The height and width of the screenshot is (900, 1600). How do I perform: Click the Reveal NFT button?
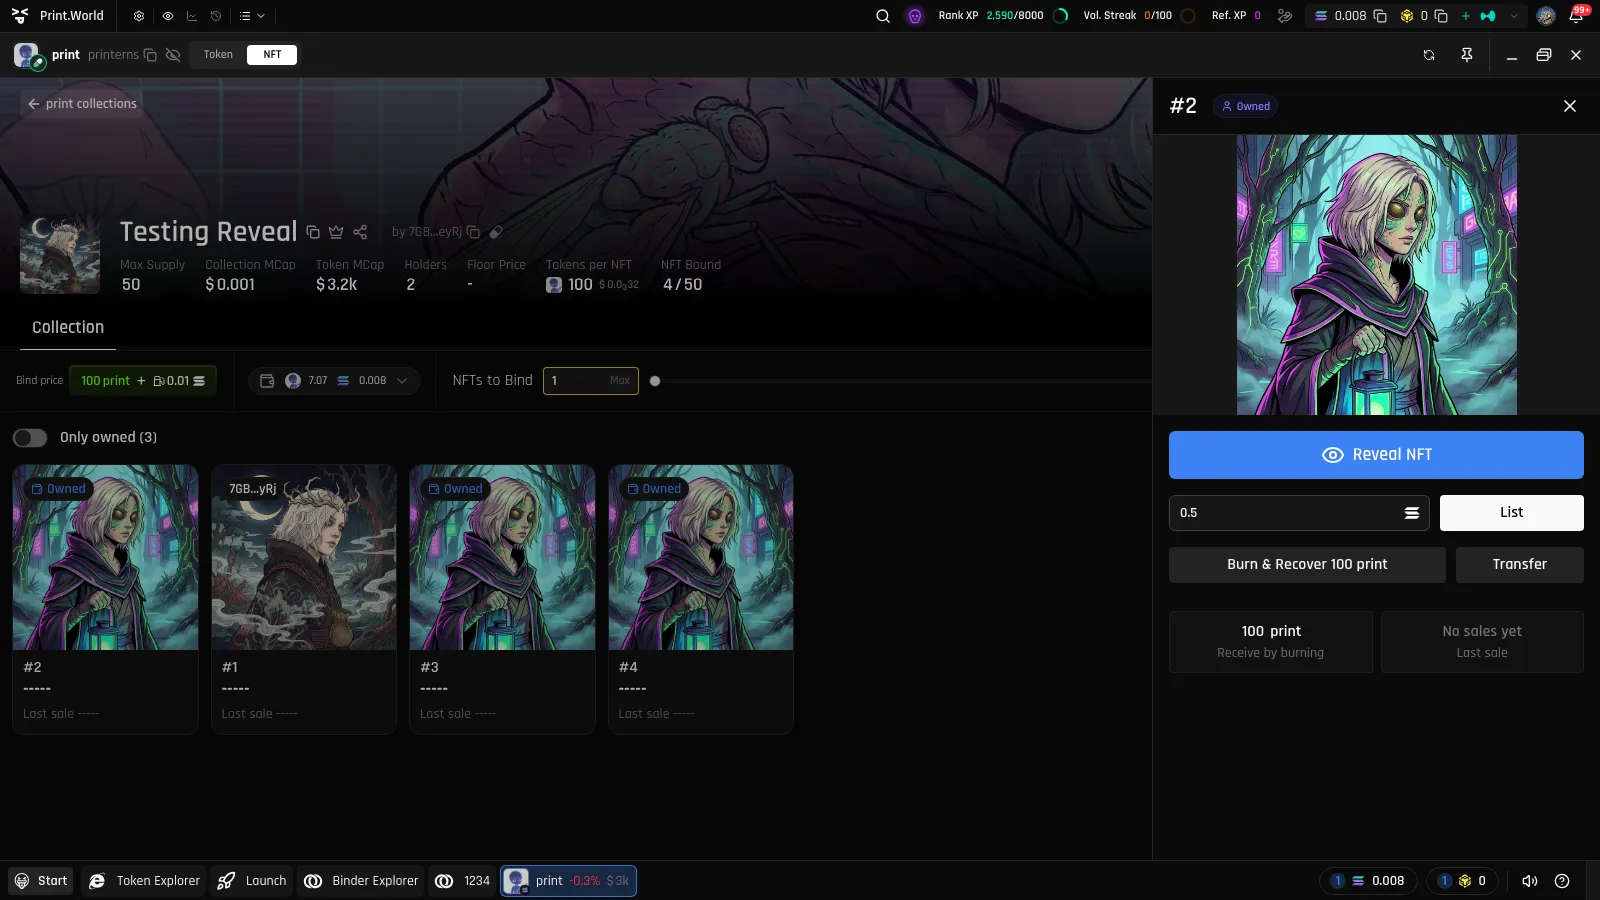1376,455
